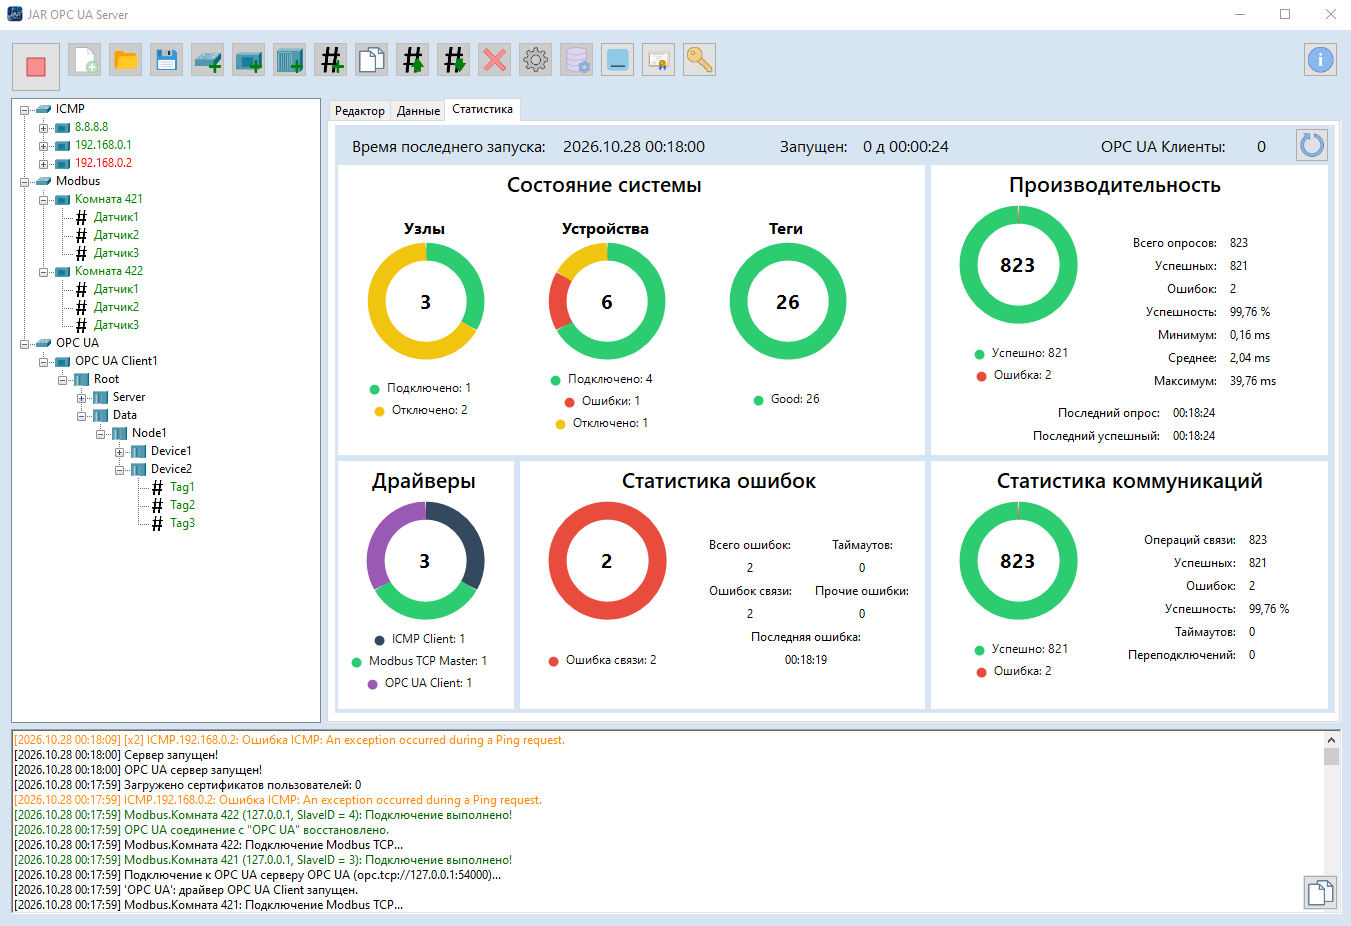The height and width of the screenshot is (926, 1351).
Task: Click the copy (two pages) toolbar icon
Action: 372,60
